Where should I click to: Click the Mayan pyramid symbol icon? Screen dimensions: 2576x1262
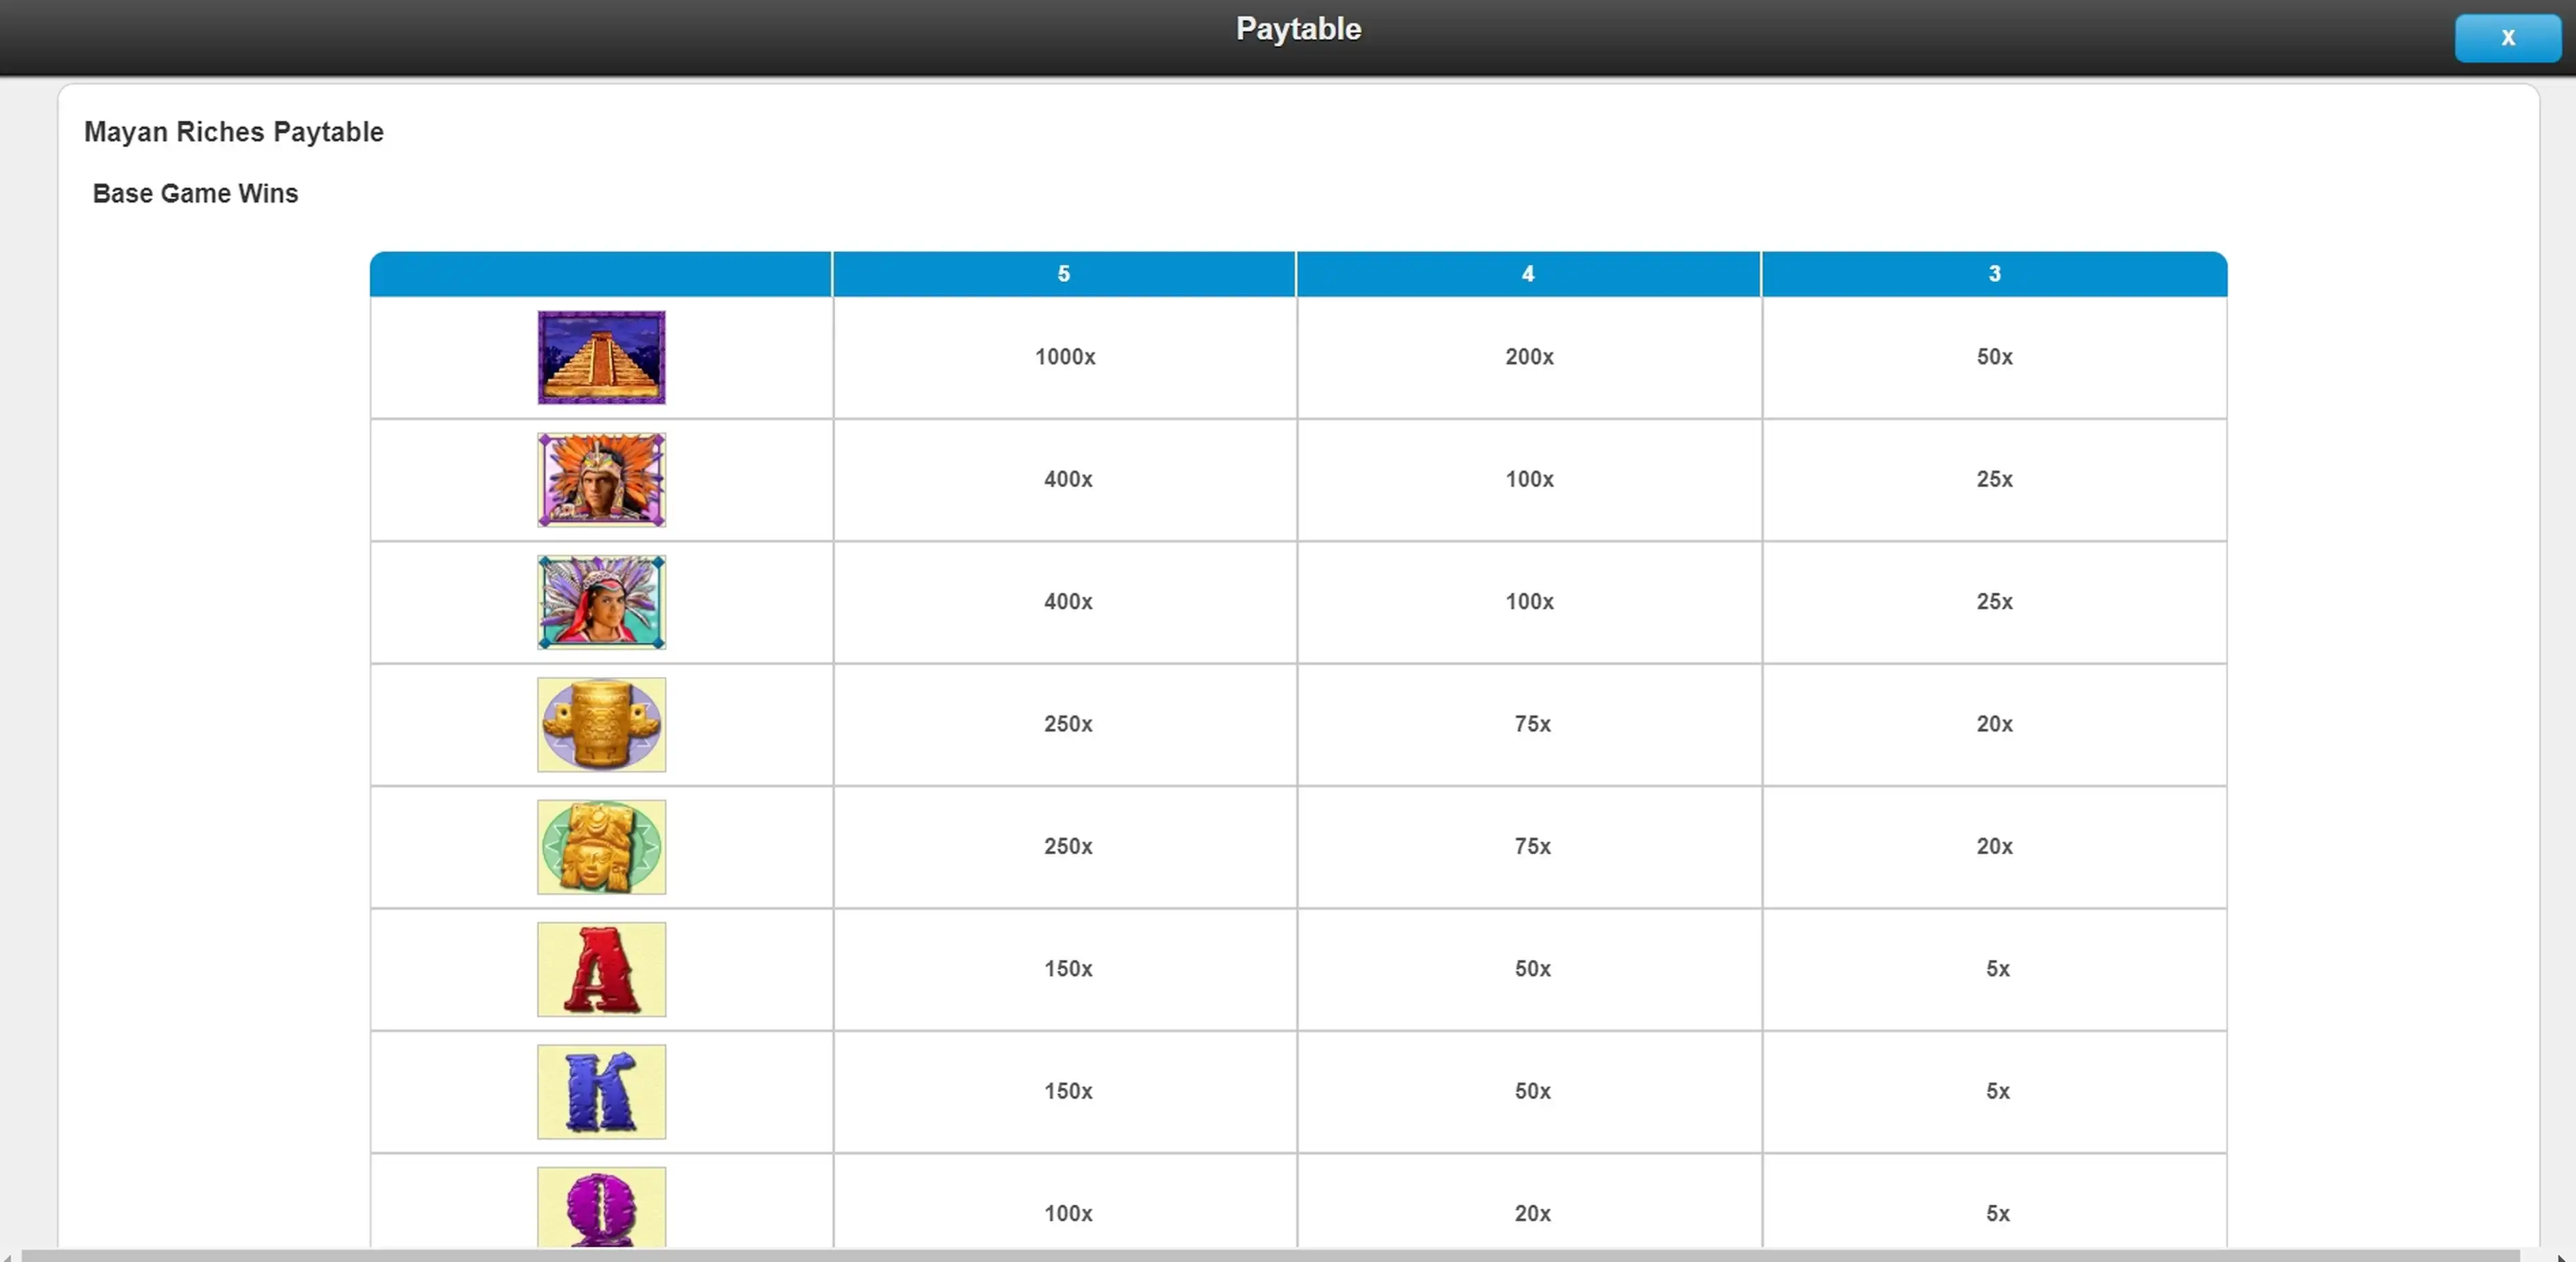tap(601, 357)
